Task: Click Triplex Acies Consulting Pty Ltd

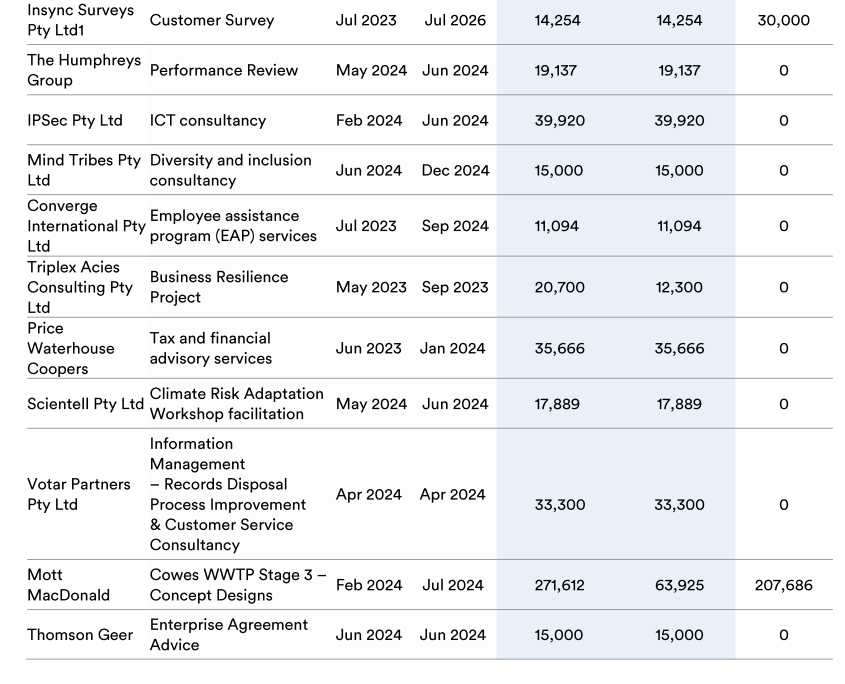Action: coord(79,287)
